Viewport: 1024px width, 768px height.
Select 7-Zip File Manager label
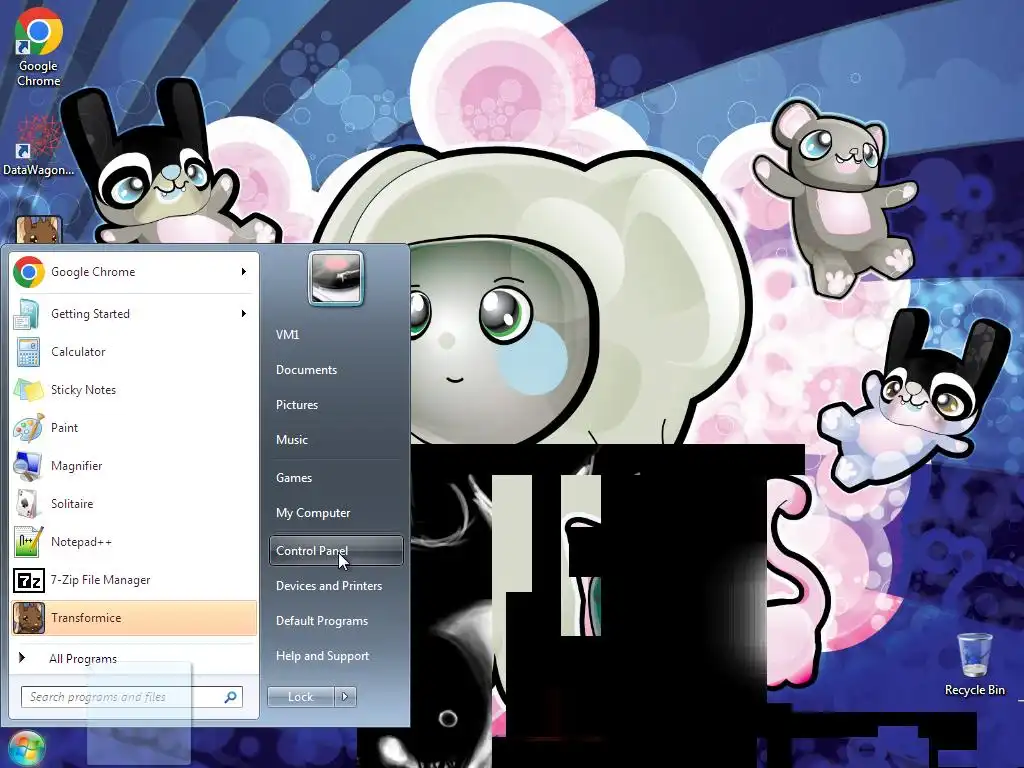(x=101, y=580)
